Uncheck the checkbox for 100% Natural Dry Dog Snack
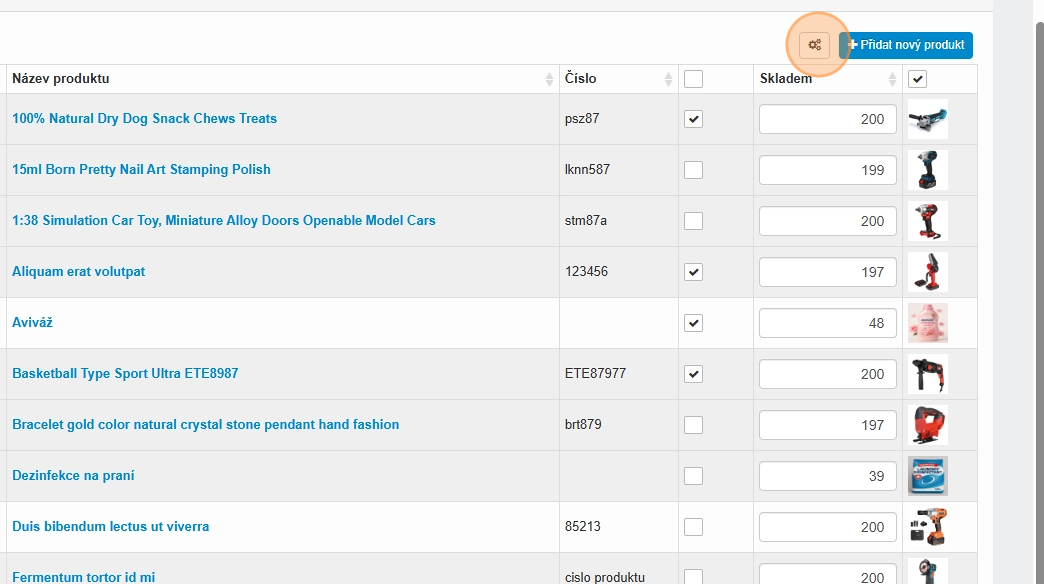This screenshot has height=584, width=1044. (694, 119)
